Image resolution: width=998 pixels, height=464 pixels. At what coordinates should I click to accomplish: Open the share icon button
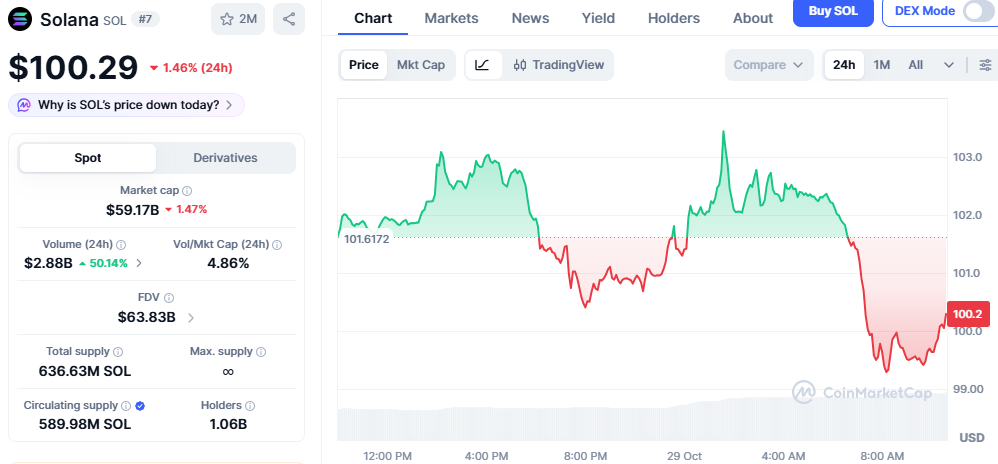point(289,19)
